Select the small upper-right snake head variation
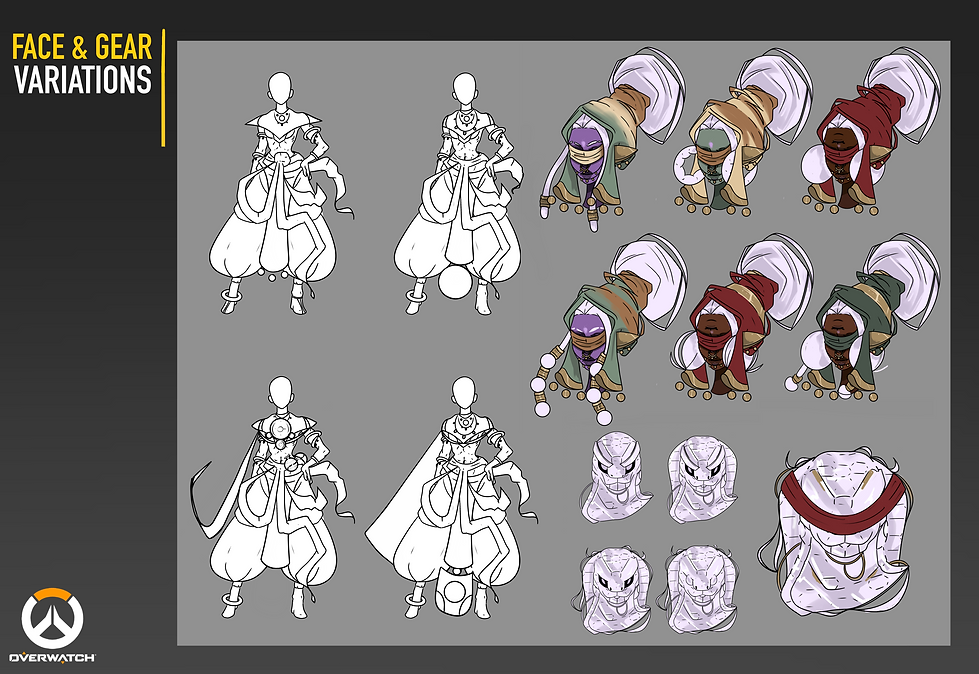This screenshot has width=979, height=674. 704,479
